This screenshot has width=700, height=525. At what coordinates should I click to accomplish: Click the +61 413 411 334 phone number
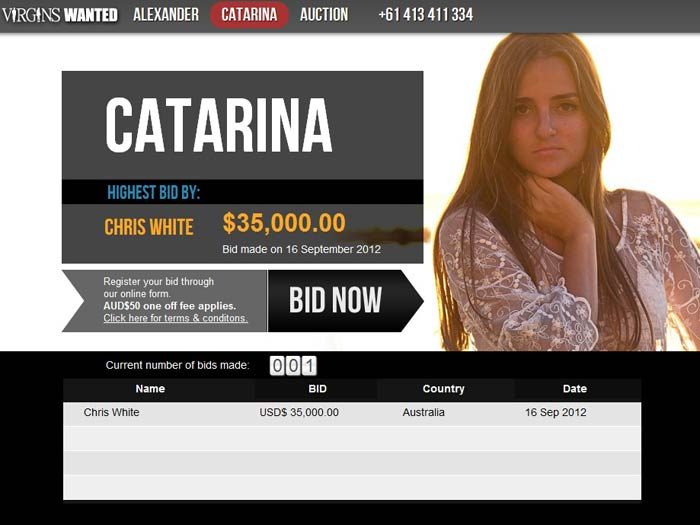tap(425, 14)
